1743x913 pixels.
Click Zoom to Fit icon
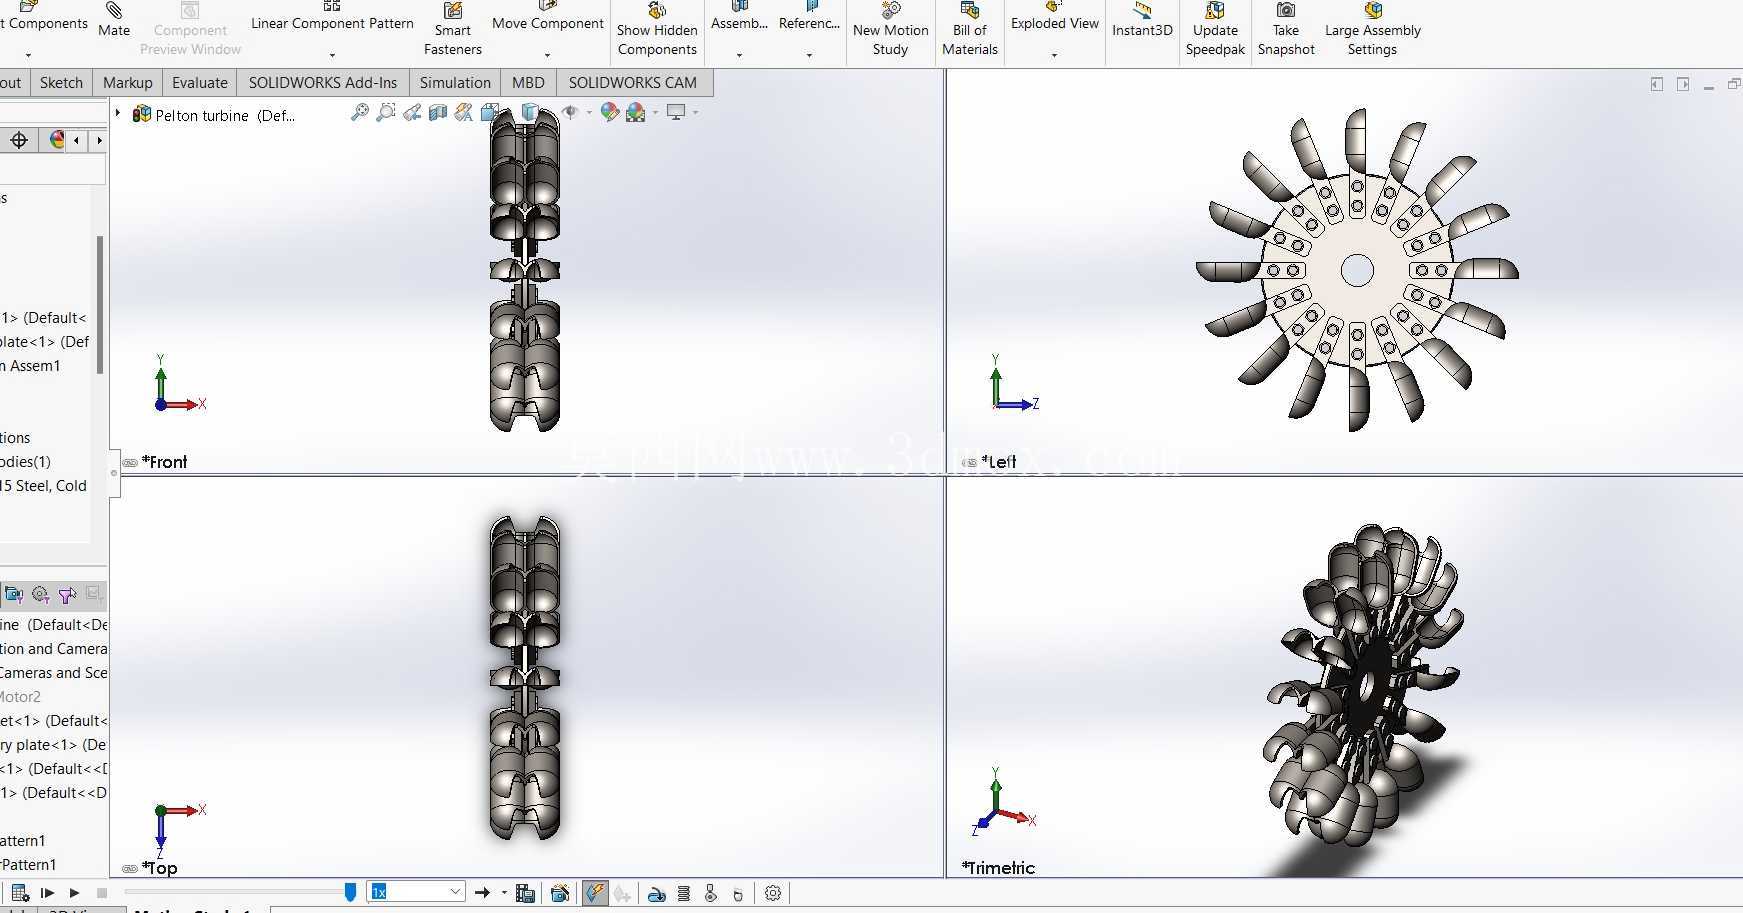(360, 113)
